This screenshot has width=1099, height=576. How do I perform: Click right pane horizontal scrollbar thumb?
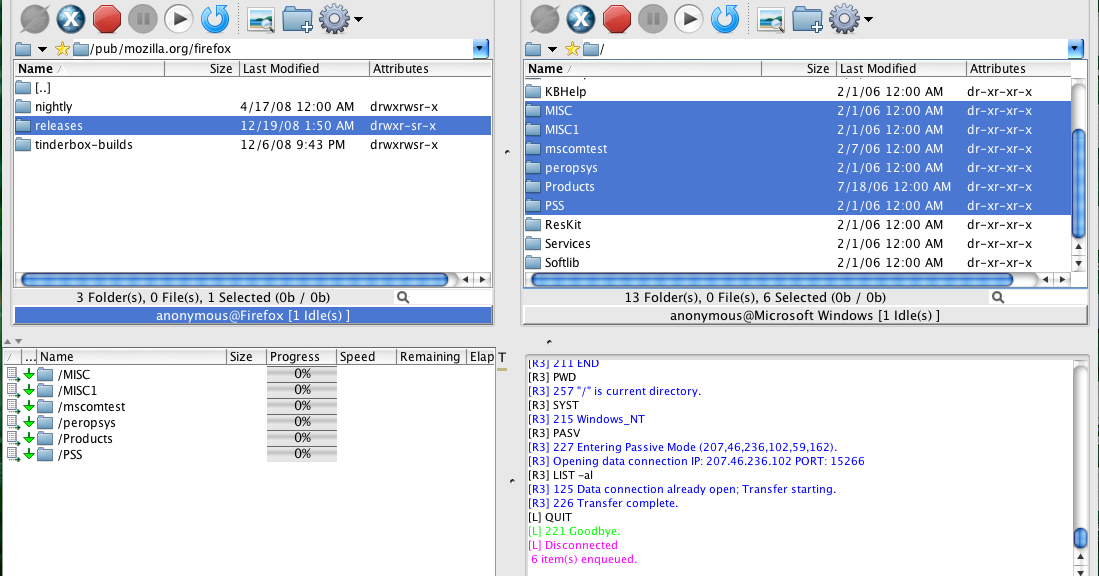click(772, 280)
